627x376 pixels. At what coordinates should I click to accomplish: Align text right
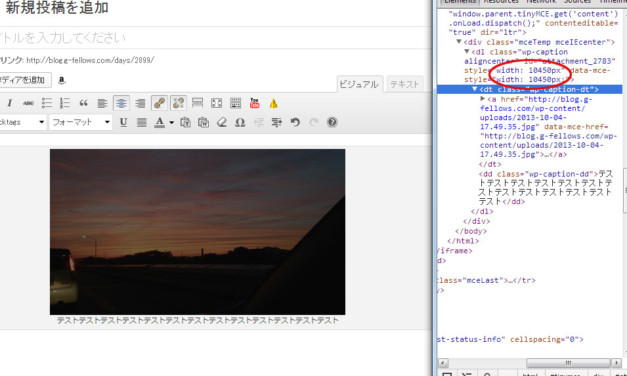pos(140,104)
